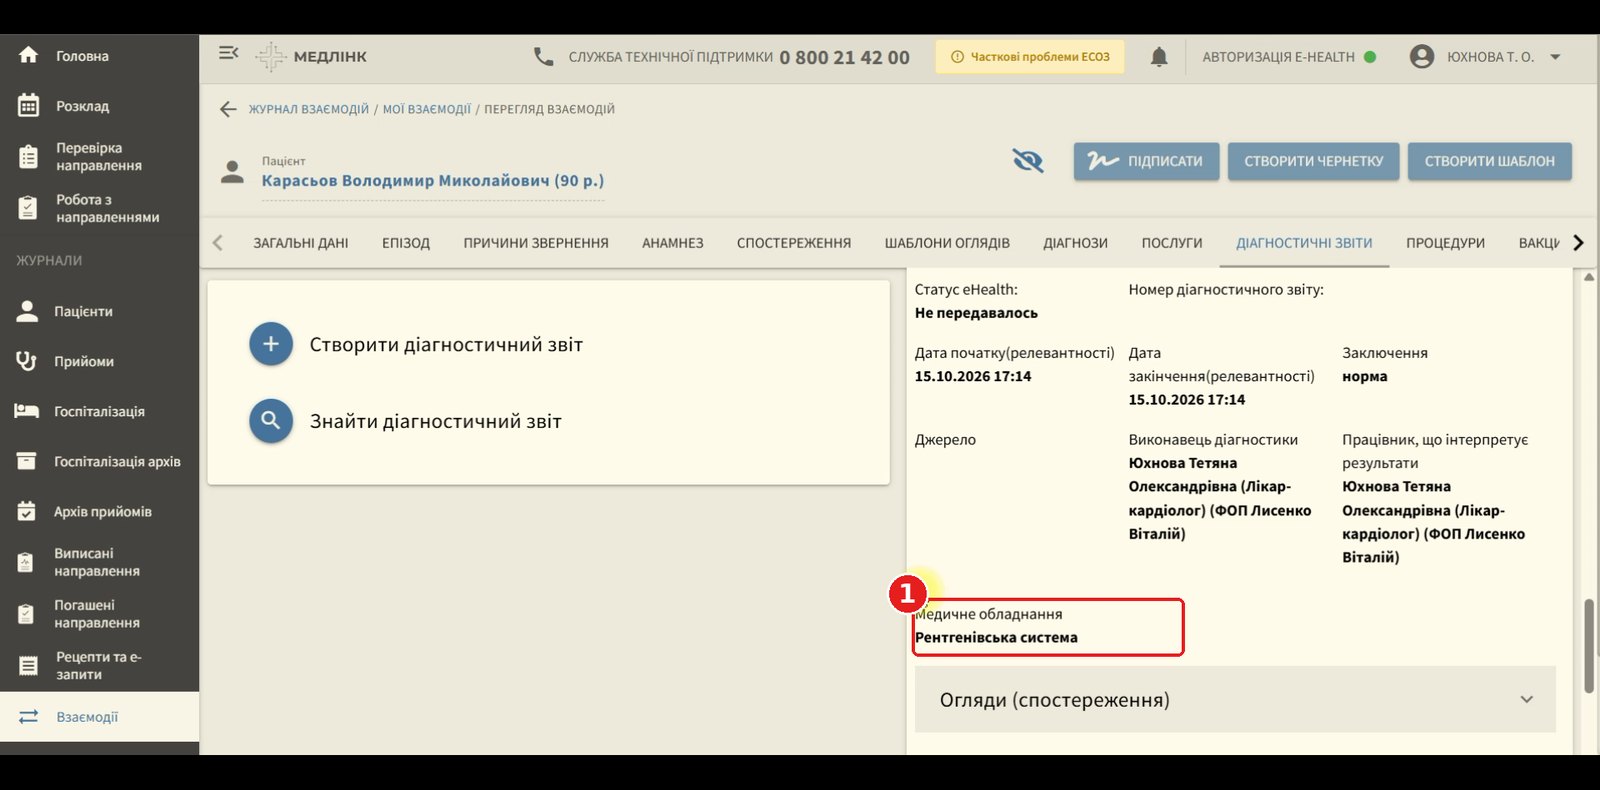Click the vertical scrollbar thumb of report panel

point(1588,646)
